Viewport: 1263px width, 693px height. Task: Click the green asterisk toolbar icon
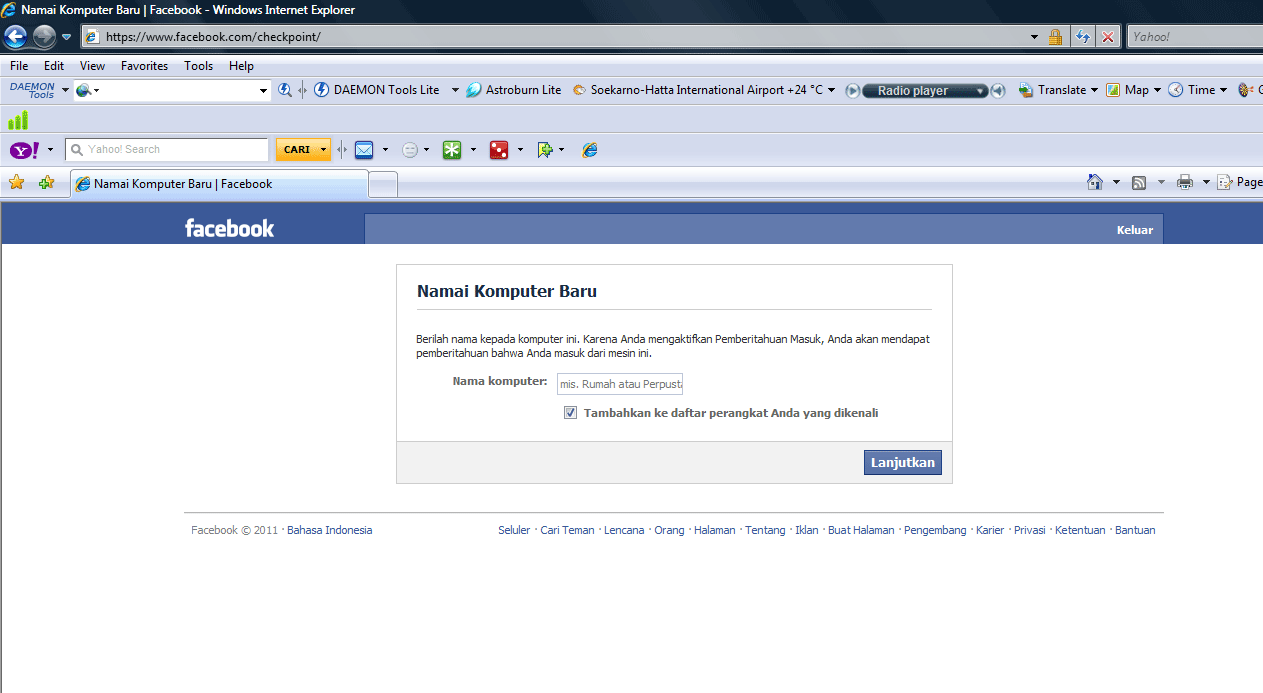coord(453,150)
